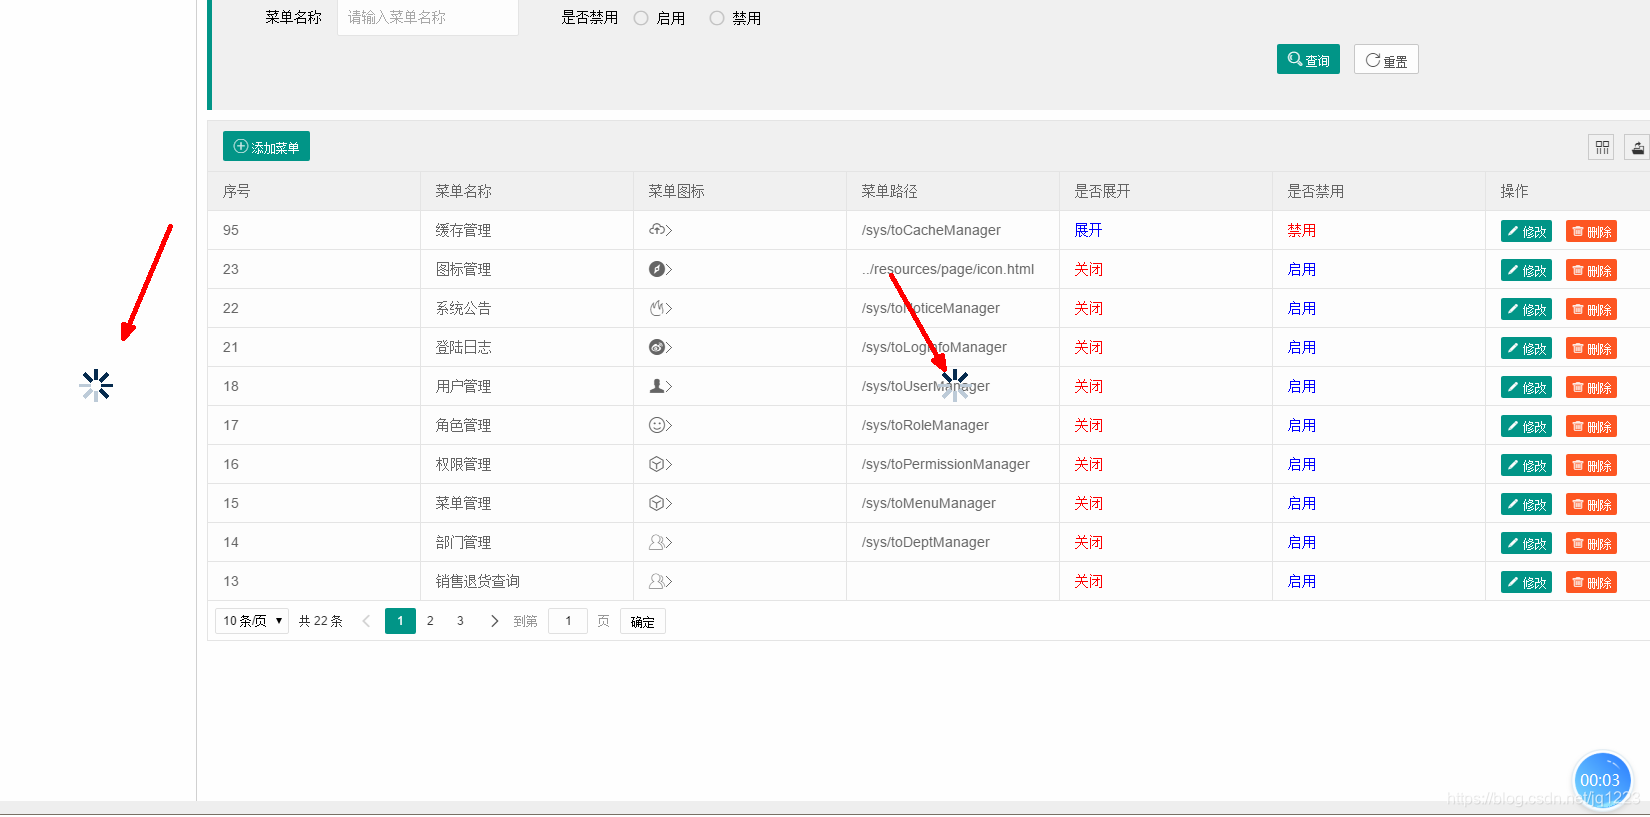Click 展开 in the 缓存管理 row
The height and width of the screenshot is (817, 1650).
tap(1088, 230)
